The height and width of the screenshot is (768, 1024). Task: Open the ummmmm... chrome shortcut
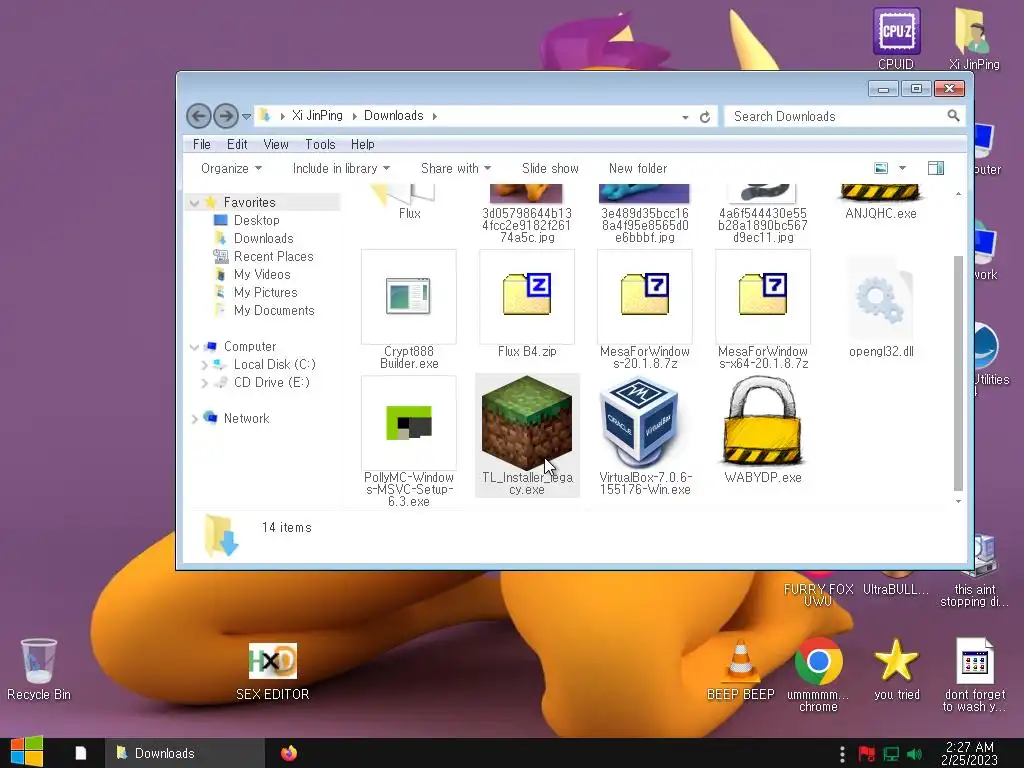point(818,675)
